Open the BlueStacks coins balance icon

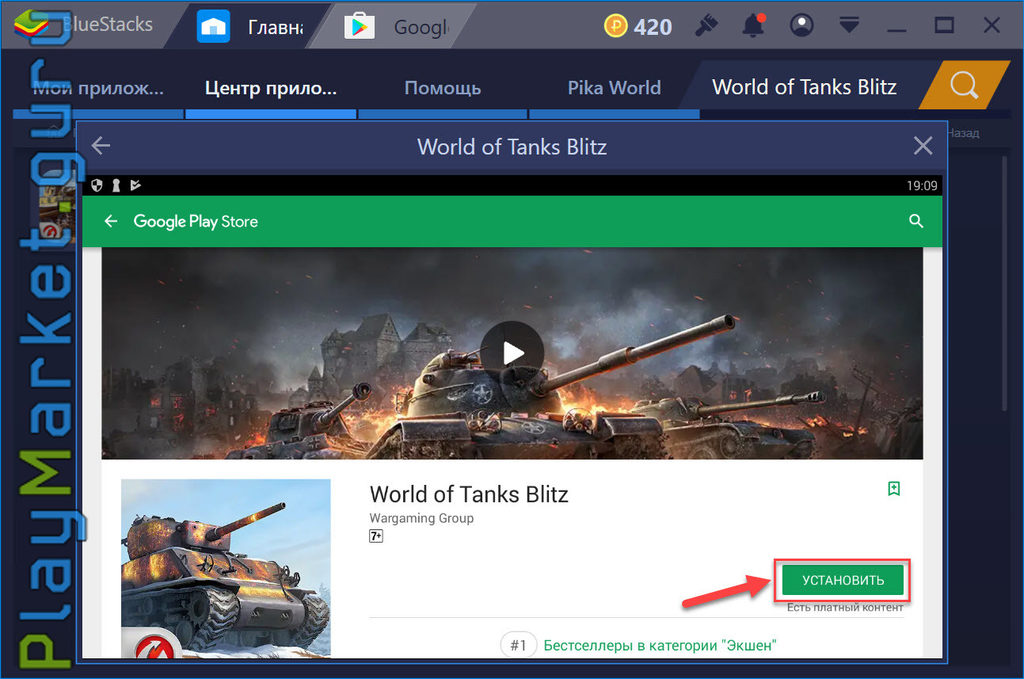(615, 26)
